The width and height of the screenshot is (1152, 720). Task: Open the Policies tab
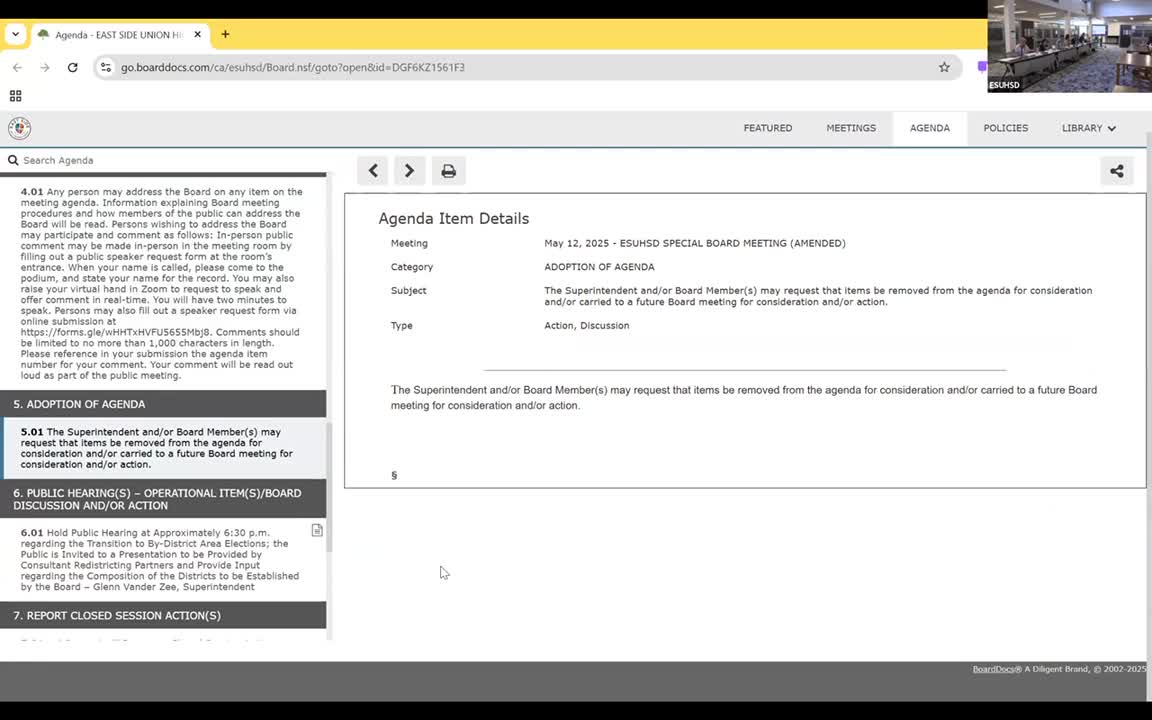pos(1005,128)
